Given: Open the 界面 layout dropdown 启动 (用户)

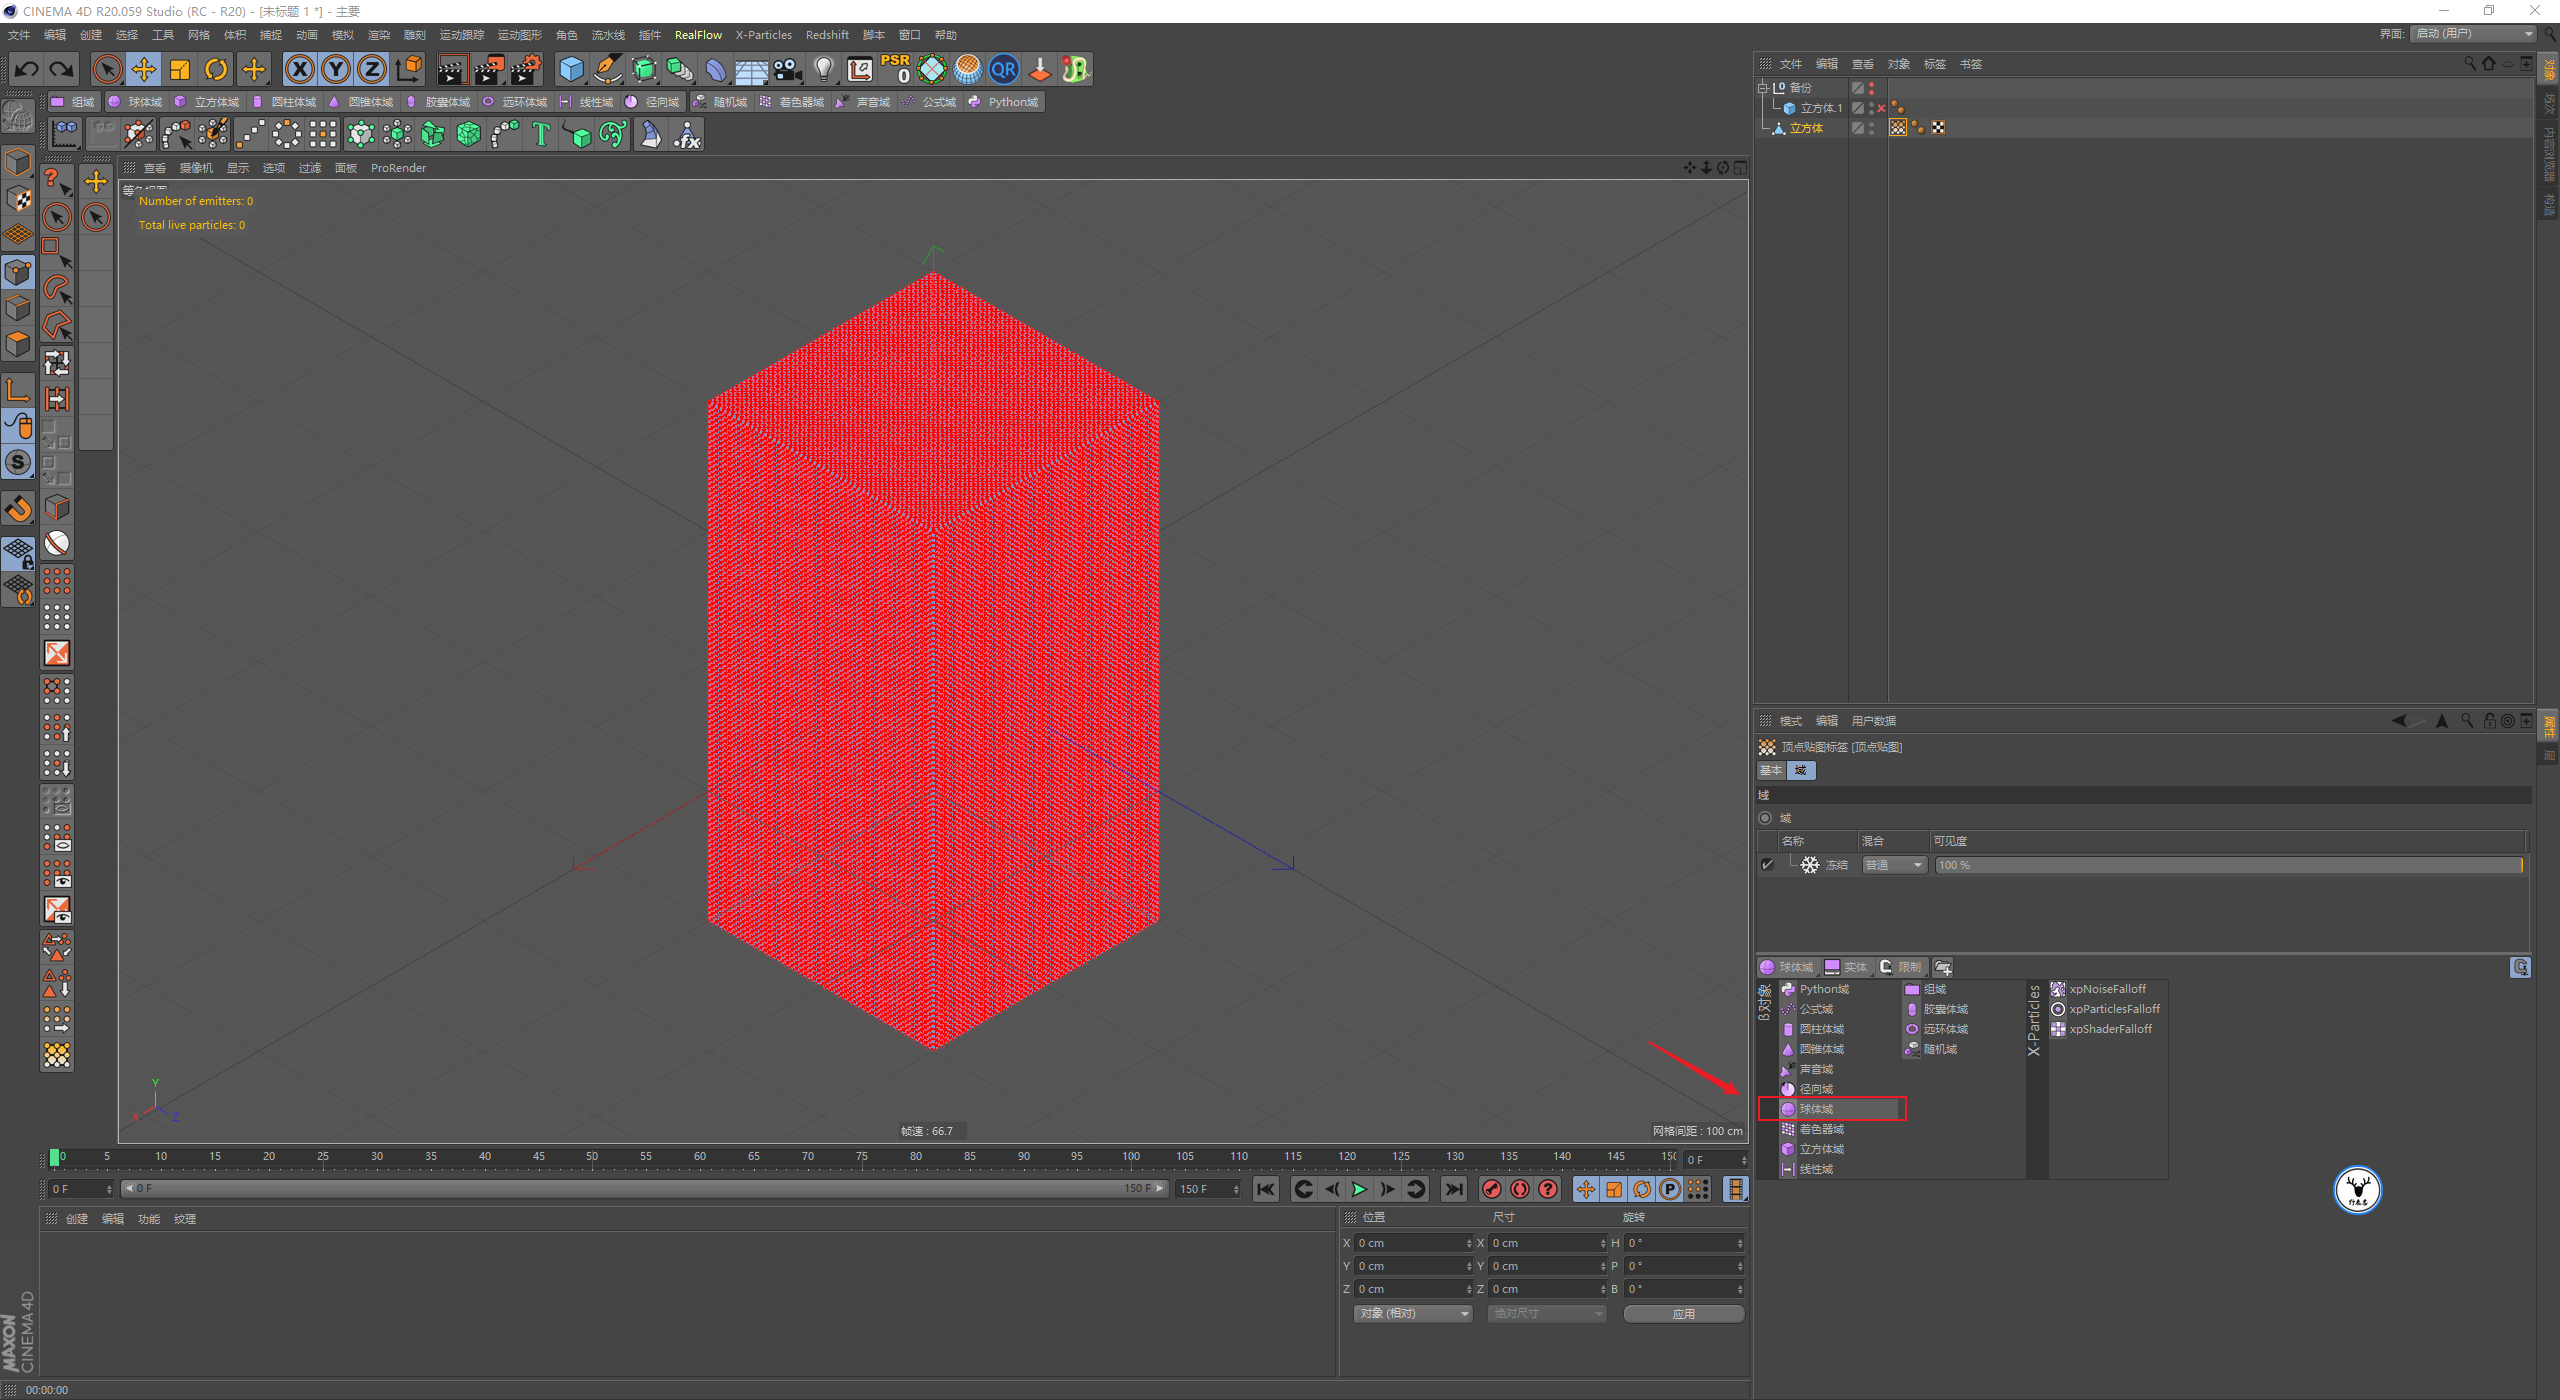Looking at the screenshot, I should [x=2474, y=34].
